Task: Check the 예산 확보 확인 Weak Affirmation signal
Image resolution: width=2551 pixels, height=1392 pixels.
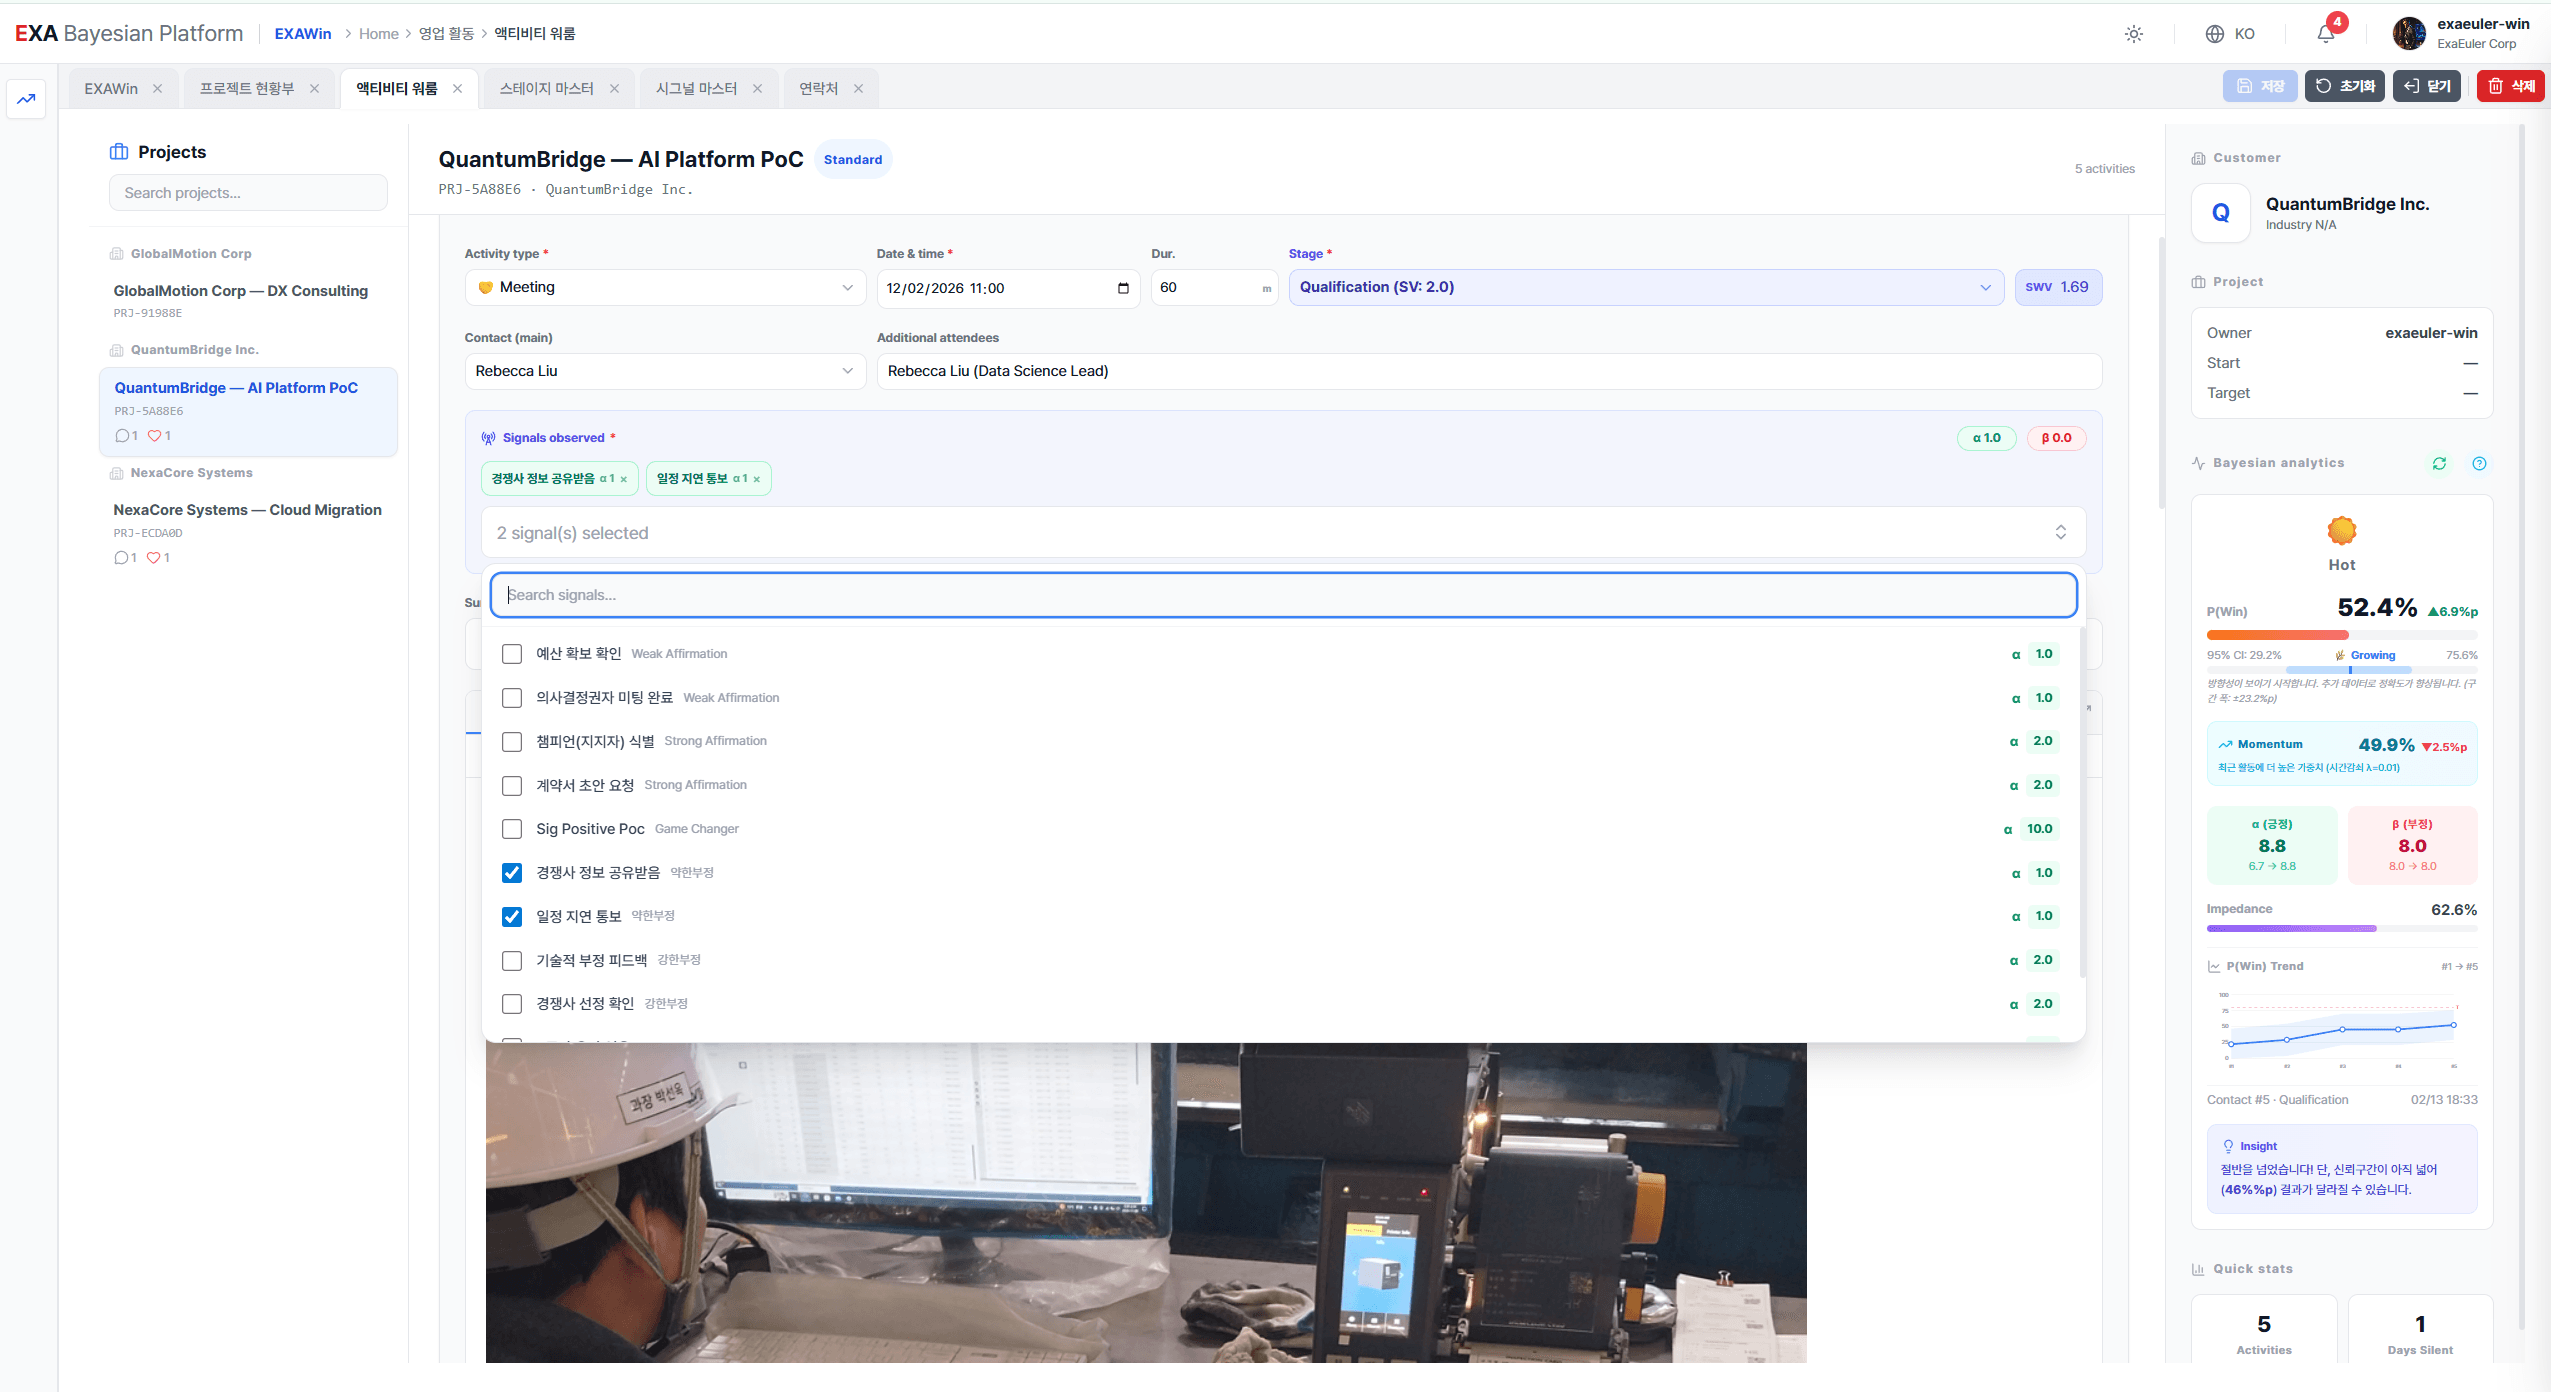Action: click(x=512, y=654)
